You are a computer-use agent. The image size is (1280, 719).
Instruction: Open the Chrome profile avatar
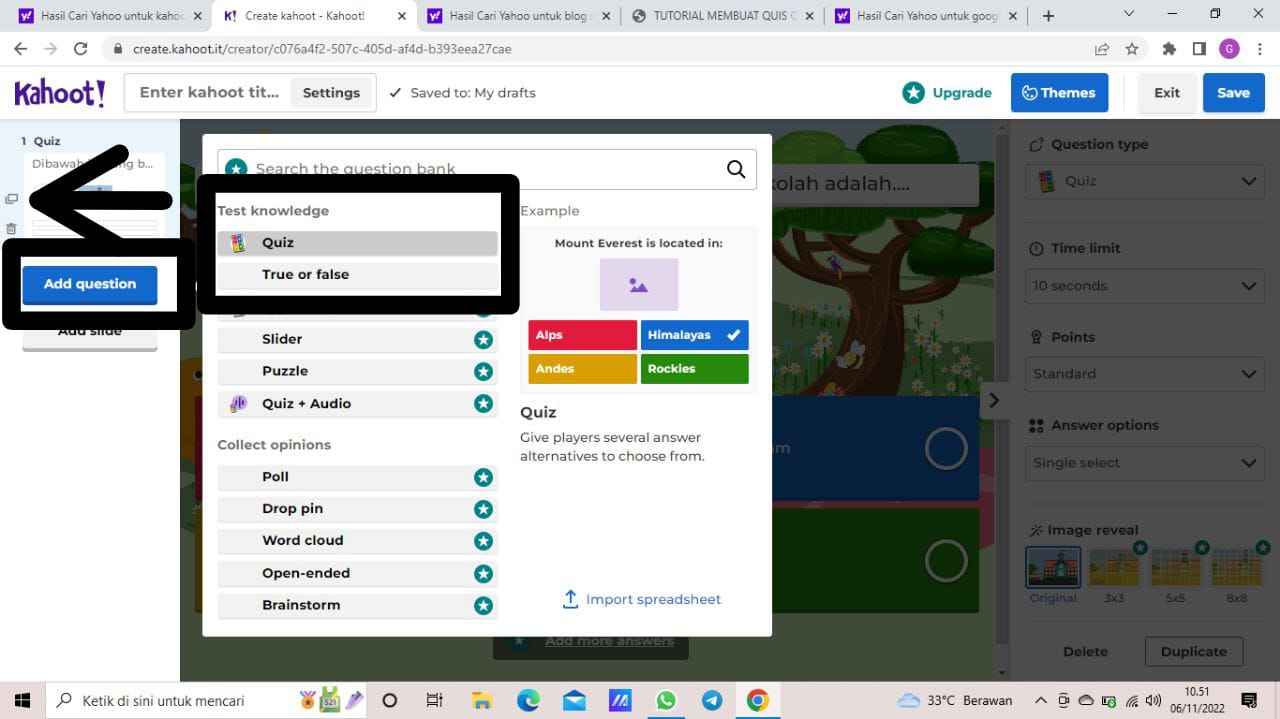click(1229, 49)
